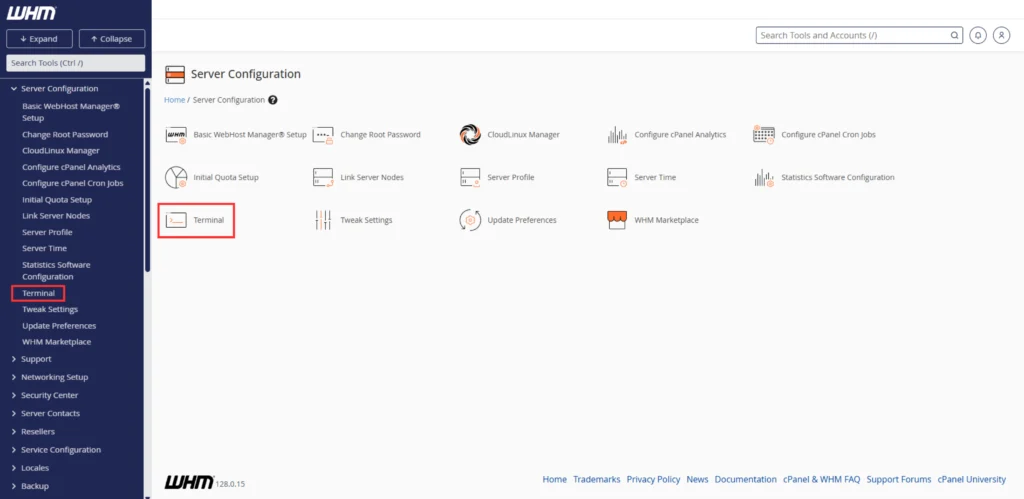1024x499 pixels.
Task: Open the user account icon
Action: [1001, 35]
